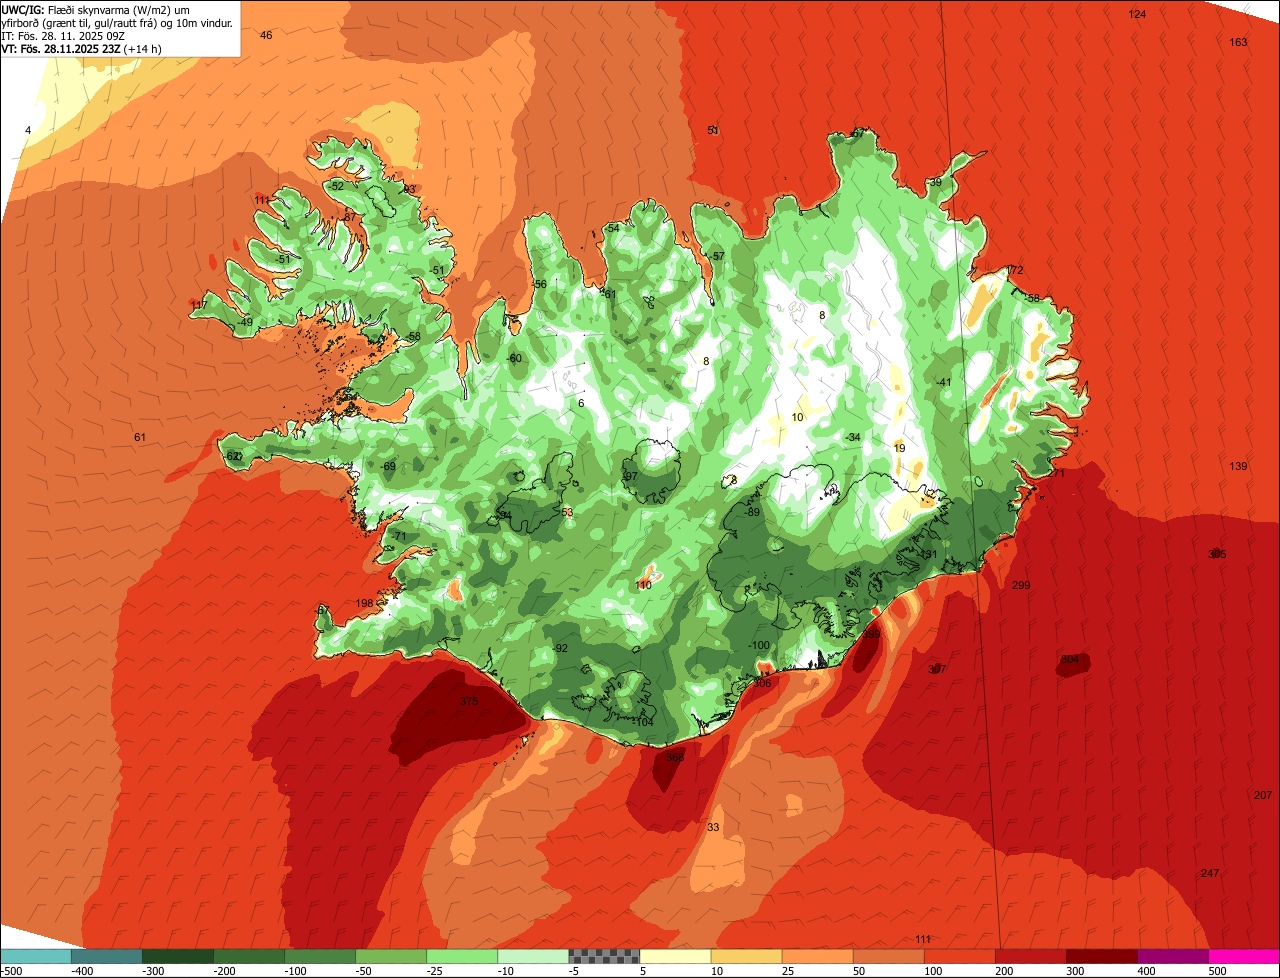The image size is (1280, 978).
Task: Click the map value '124' in the top right
Action: coord(1137,14)
